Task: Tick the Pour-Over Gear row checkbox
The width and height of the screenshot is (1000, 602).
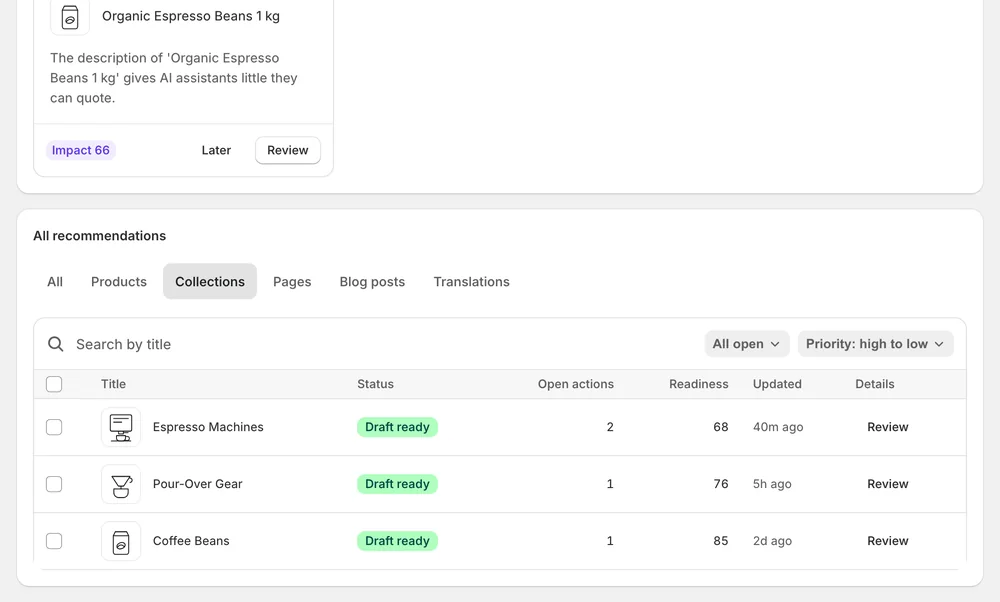Action: (54, 484)
